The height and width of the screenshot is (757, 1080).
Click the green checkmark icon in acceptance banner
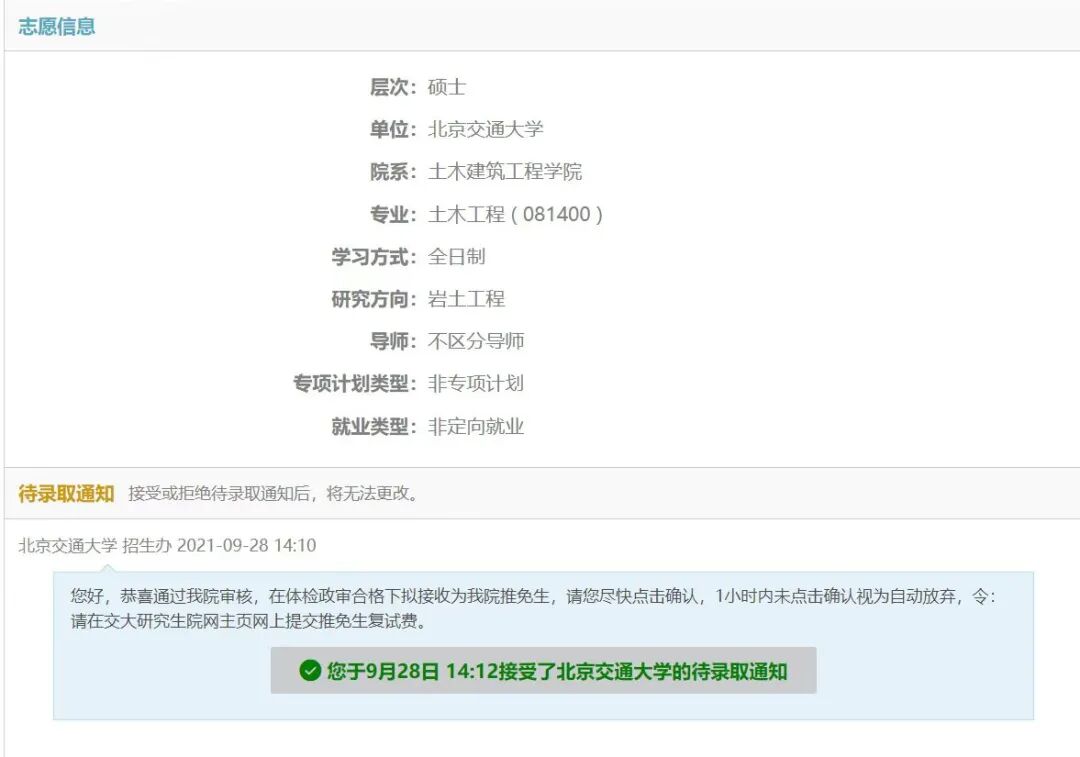pos(310,670)
